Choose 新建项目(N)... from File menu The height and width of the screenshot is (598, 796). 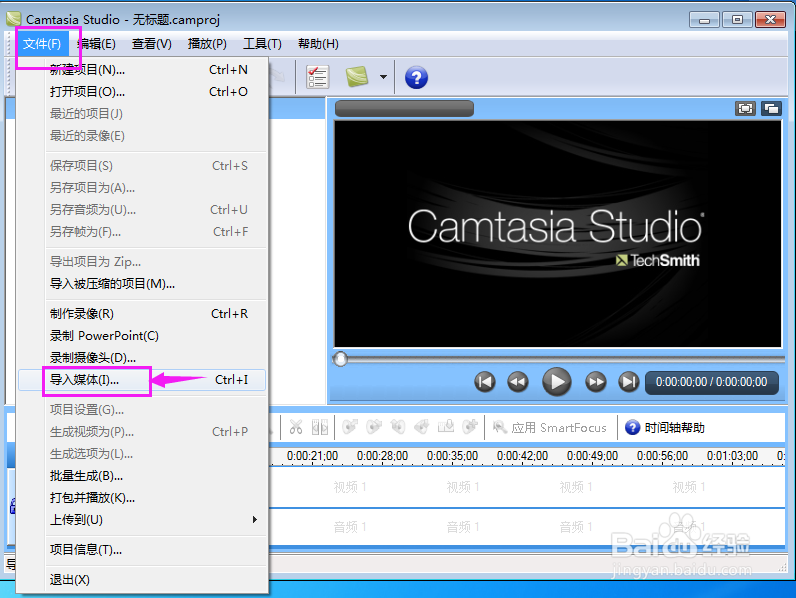pyautogui.click(x=142, y=70)
